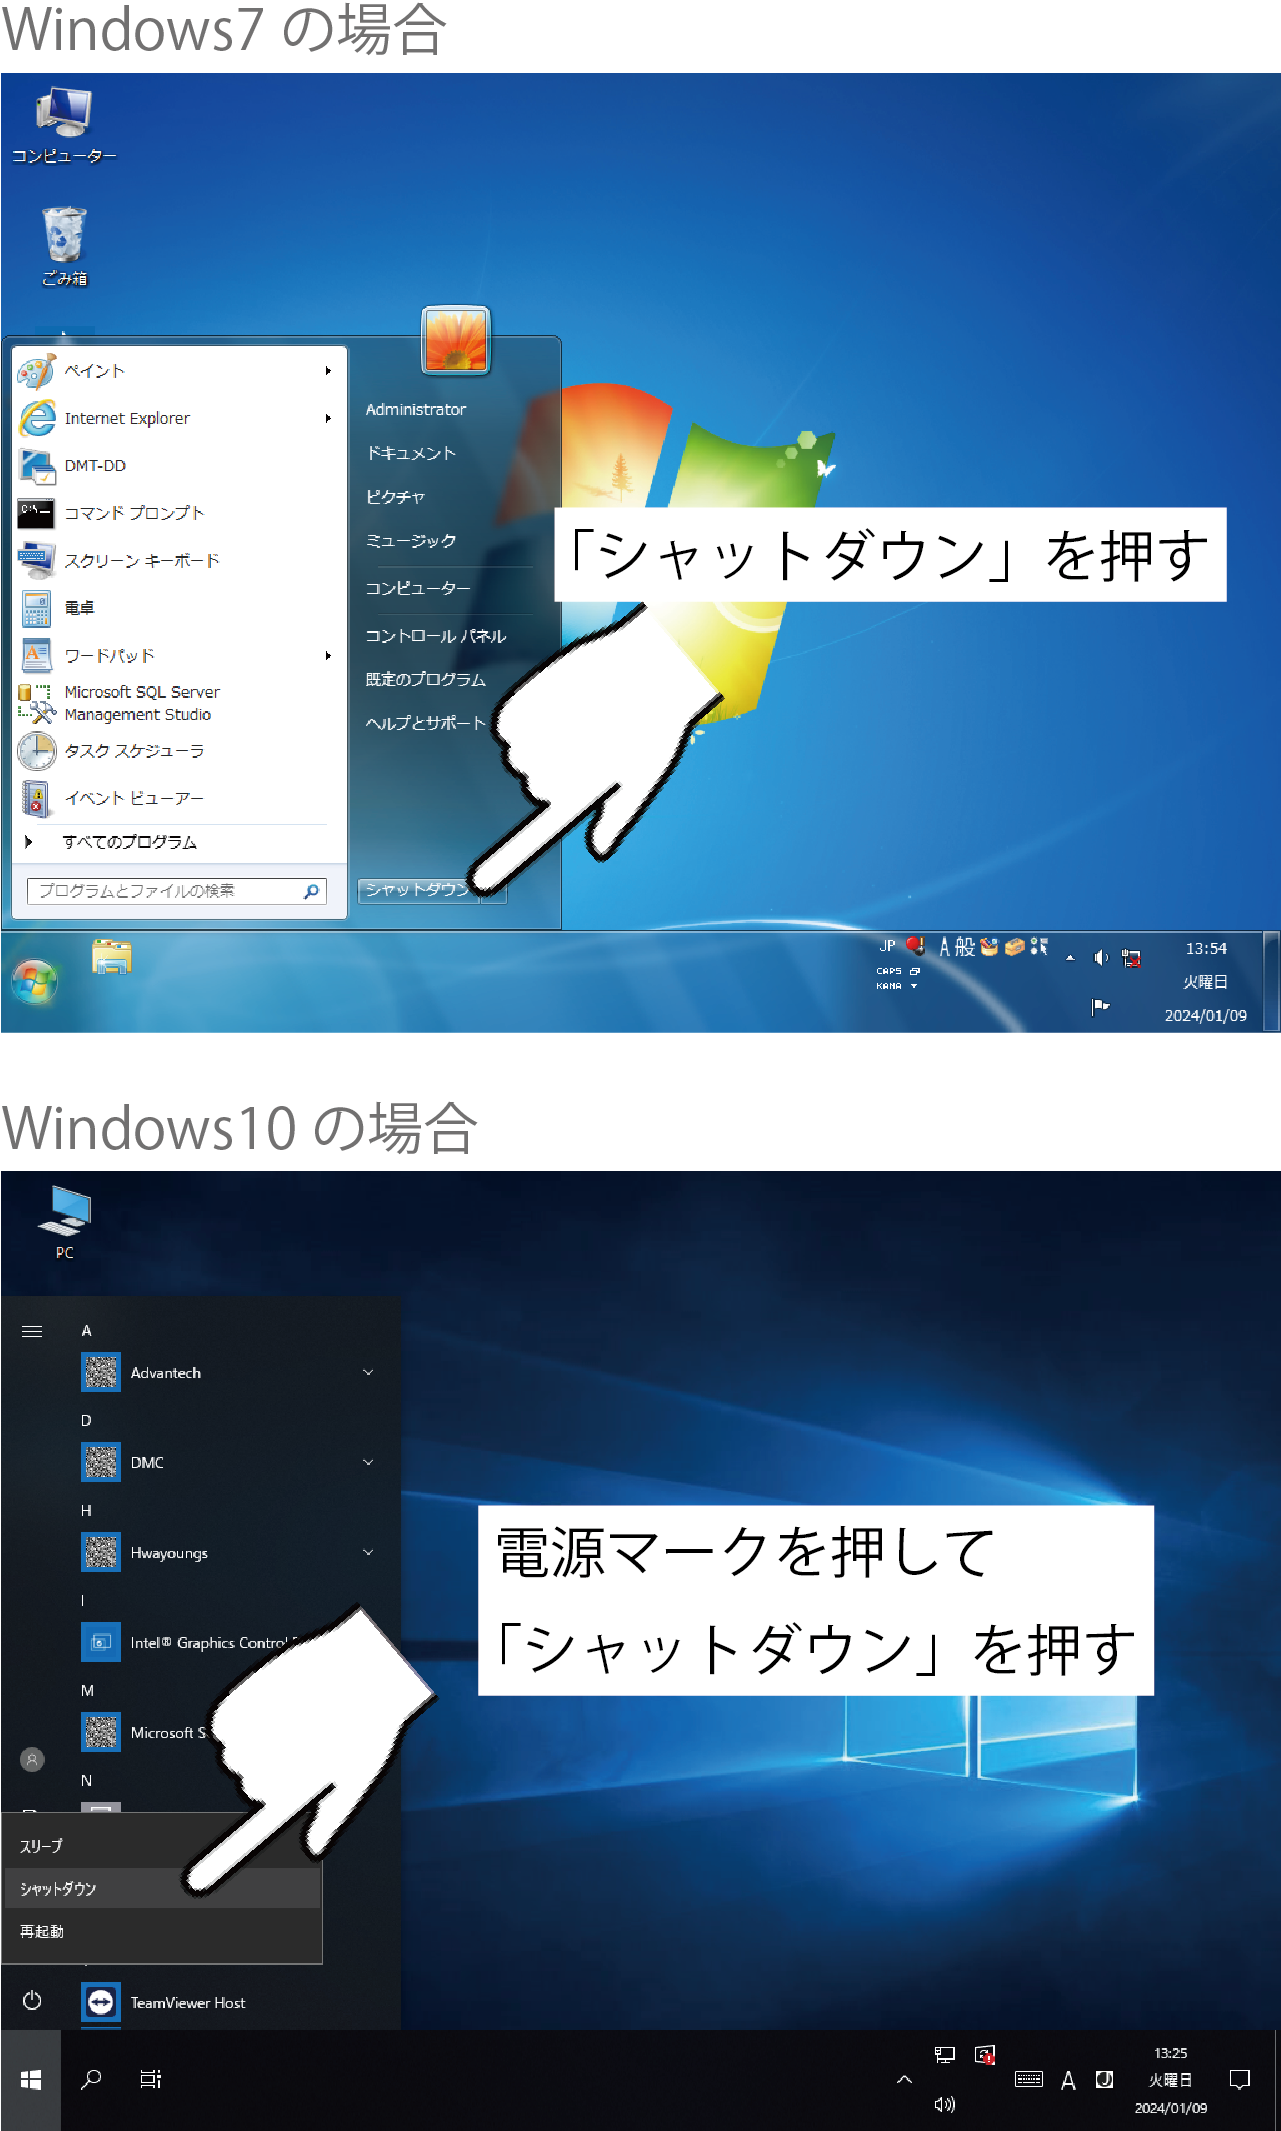Viewport: 1281px width, 2131px height.
Task: Click the Windows Explorer folder taskbar icon
Action: (x=111, y=957)
